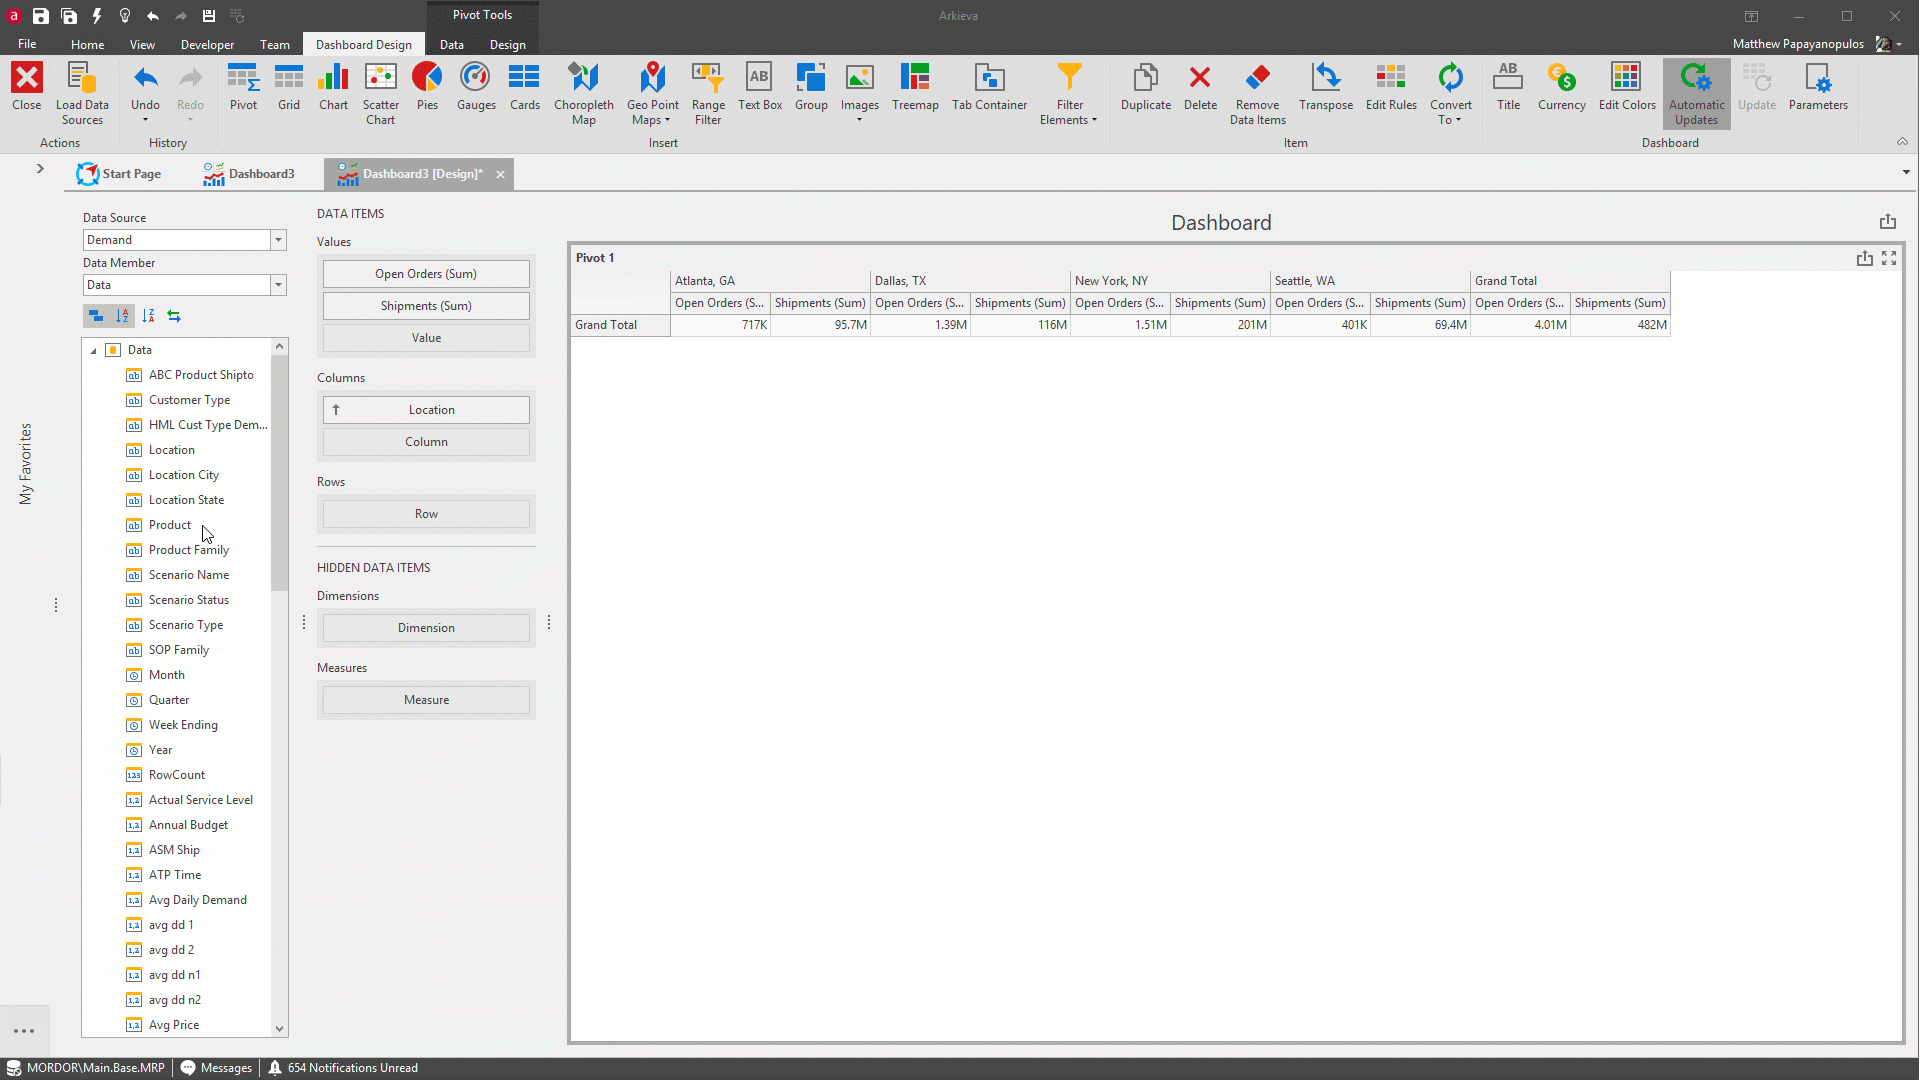Insert a Pies item
1920x1080 pixels.
coord(427,87)
